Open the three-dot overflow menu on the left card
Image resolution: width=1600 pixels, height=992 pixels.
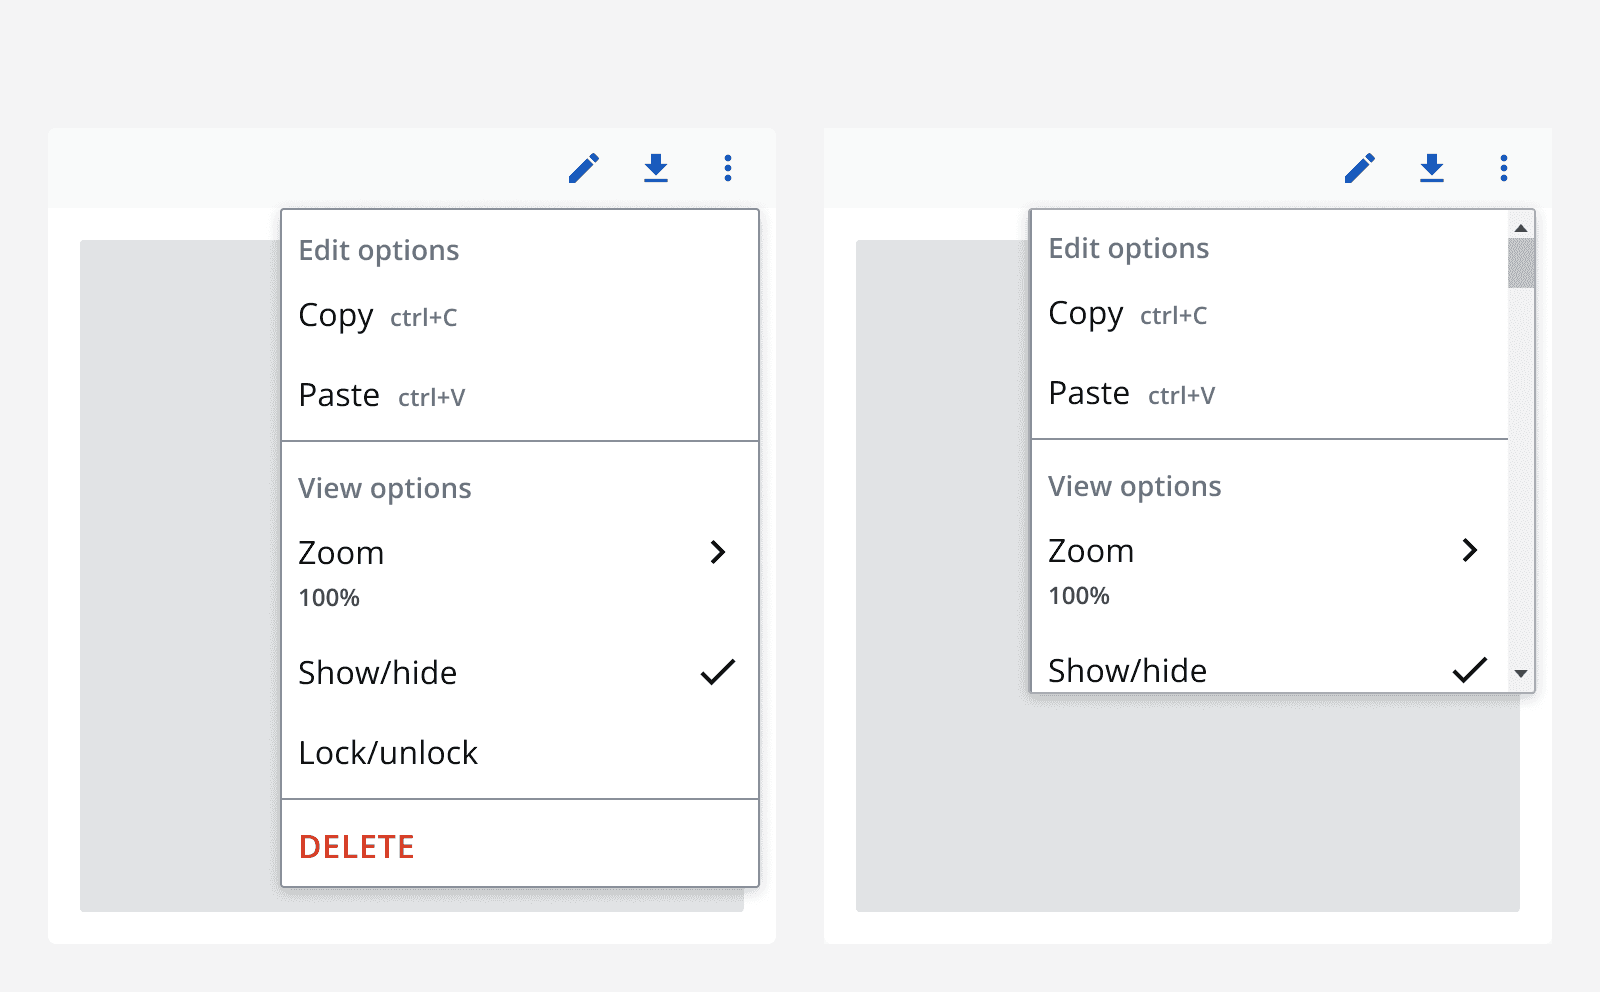coord(728,168)
